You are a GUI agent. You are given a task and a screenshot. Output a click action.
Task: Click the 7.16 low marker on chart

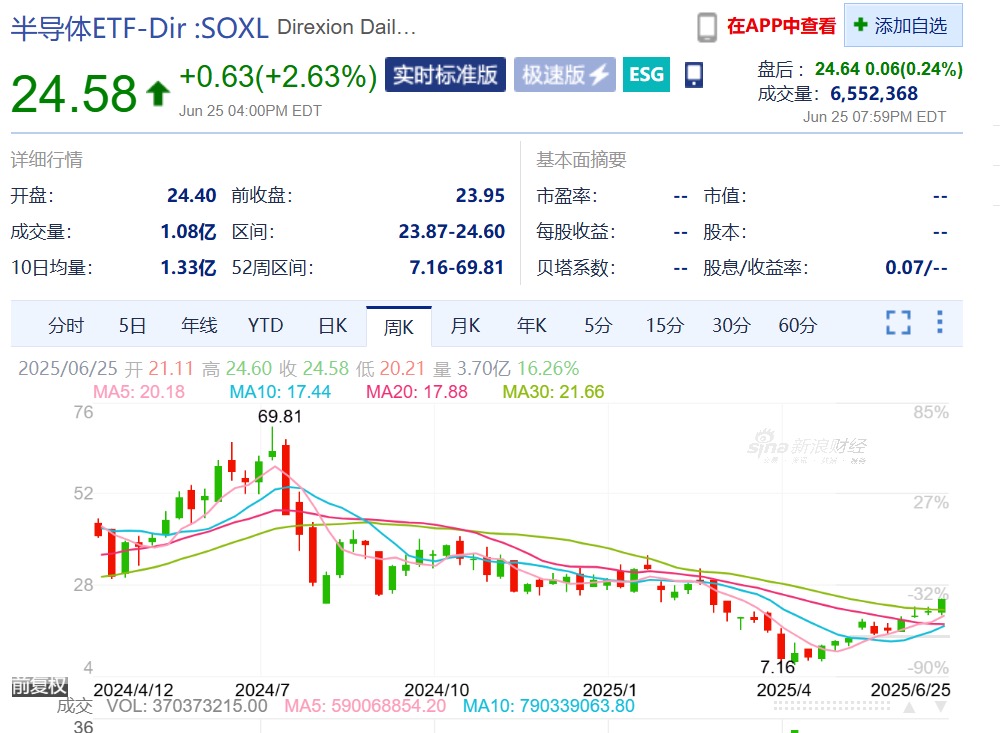[x=777, y=667]
